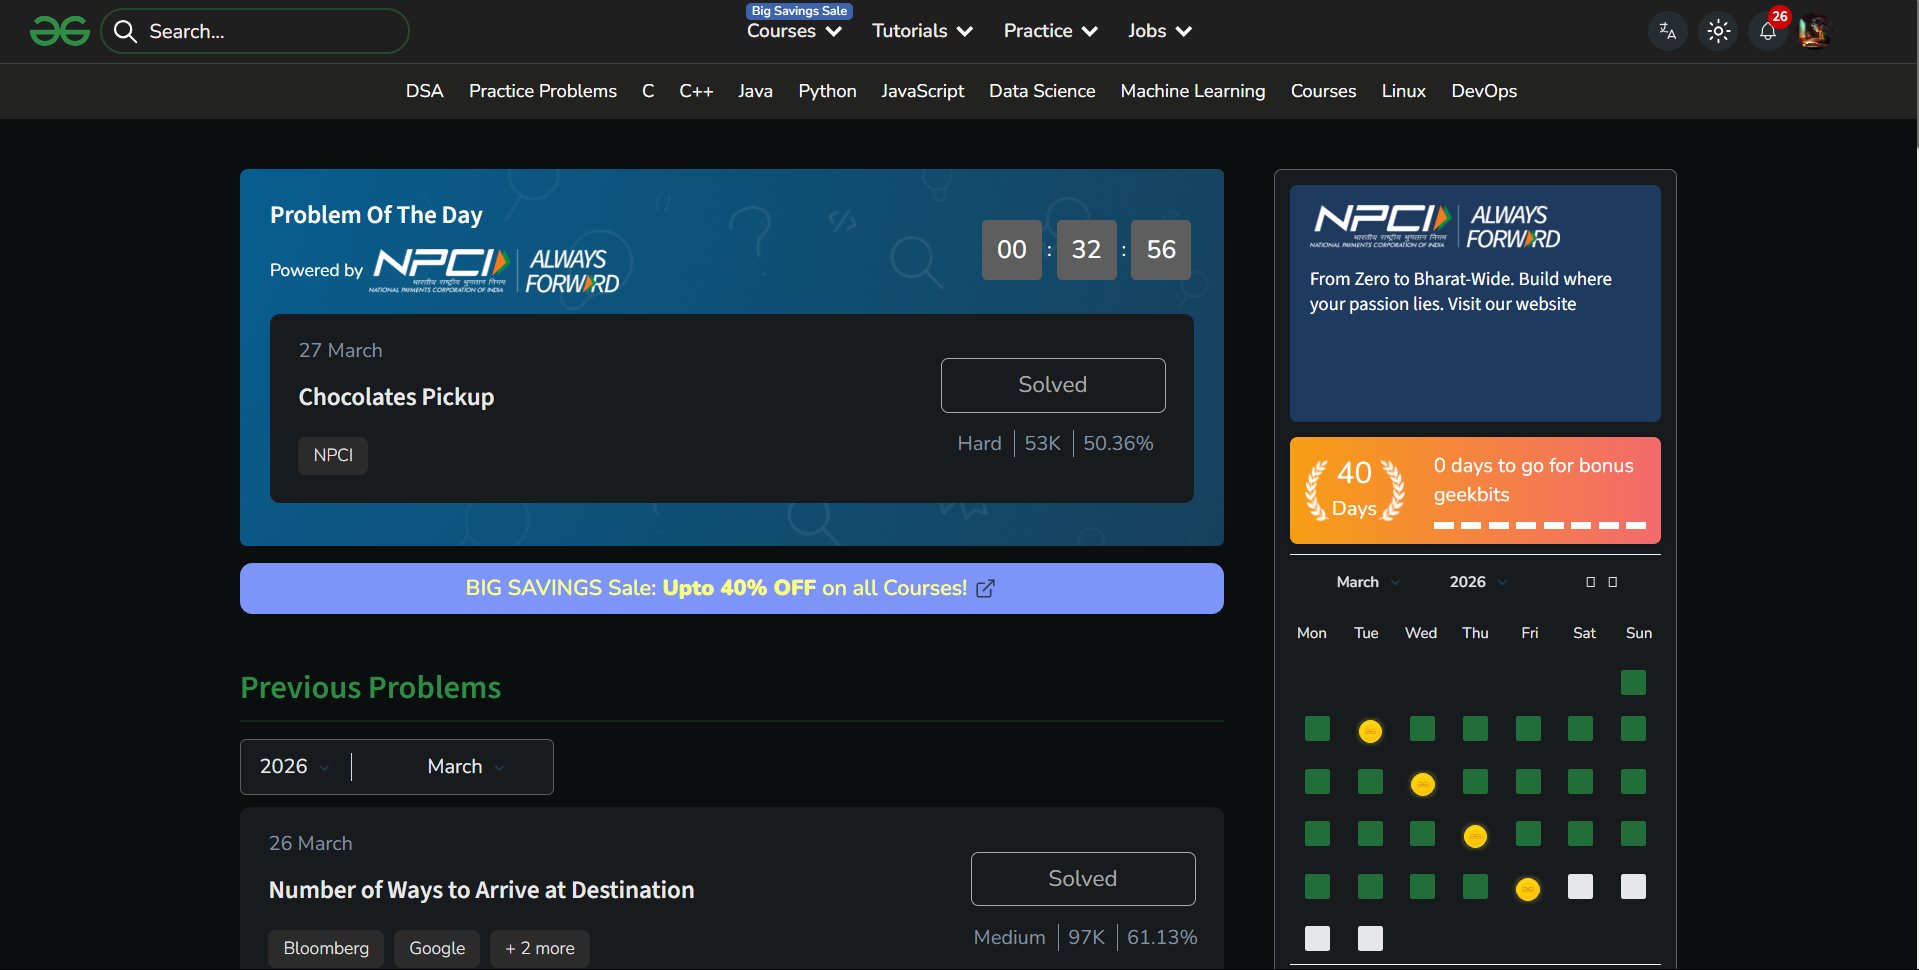Focus the Search input field

pos(255,31)
